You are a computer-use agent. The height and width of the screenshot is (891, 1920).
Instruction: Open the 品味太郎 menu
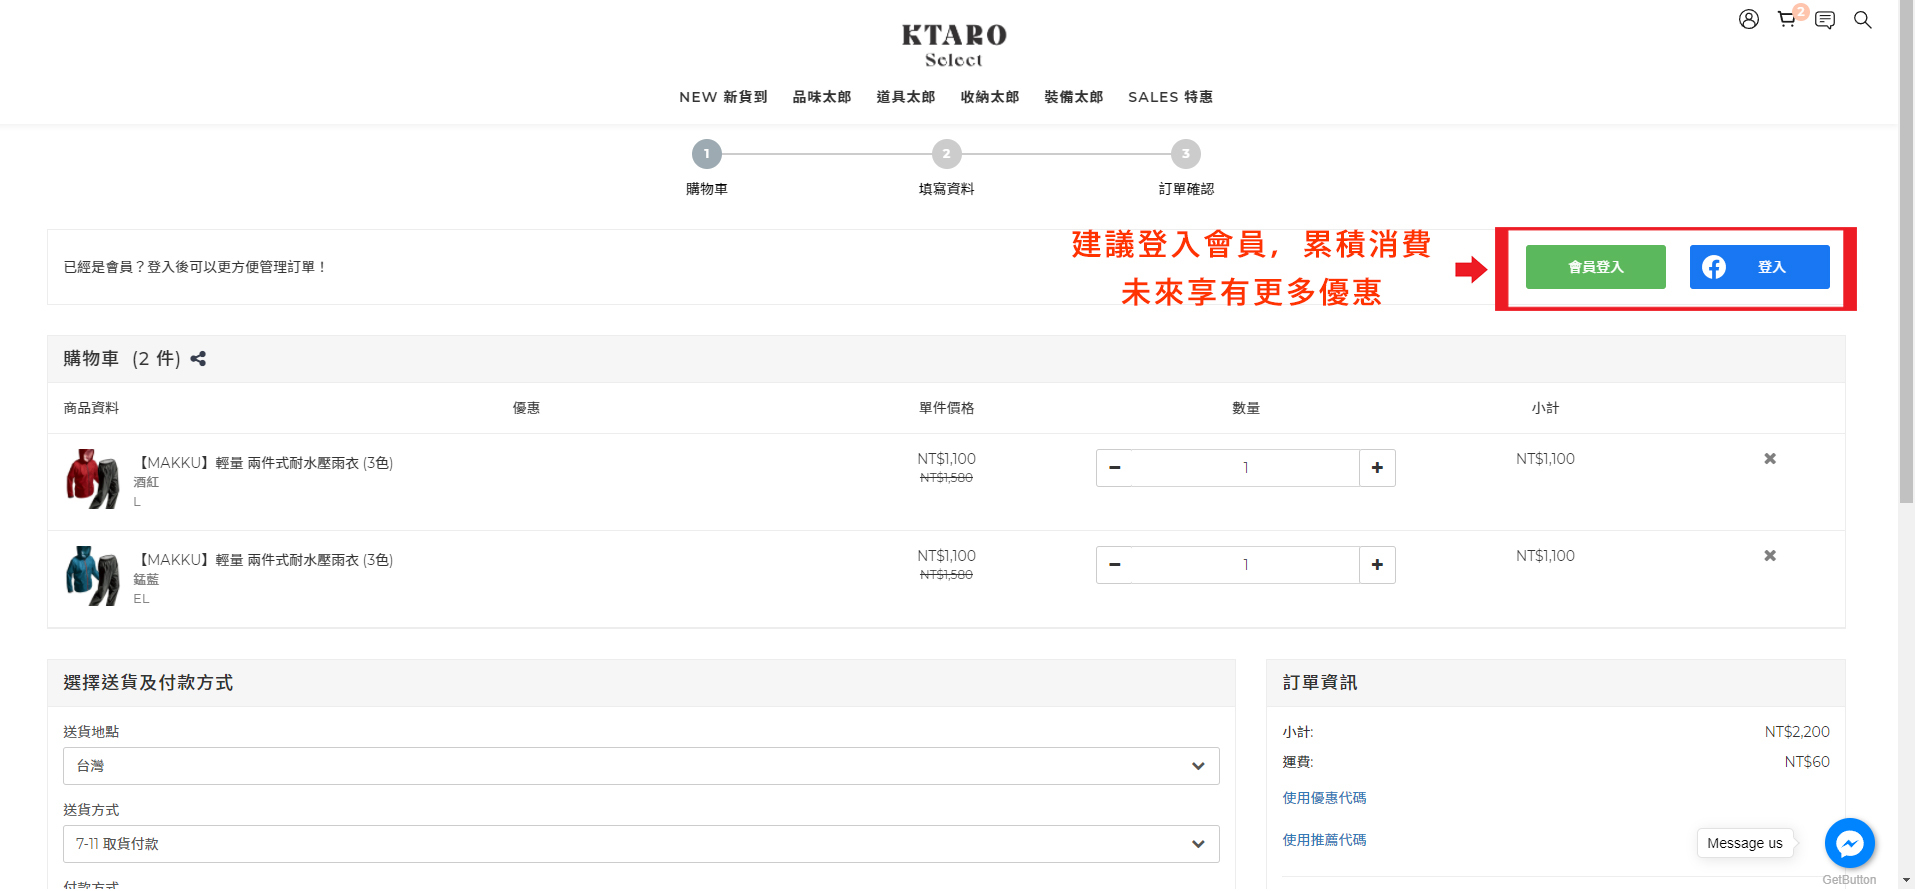(821, 97)
